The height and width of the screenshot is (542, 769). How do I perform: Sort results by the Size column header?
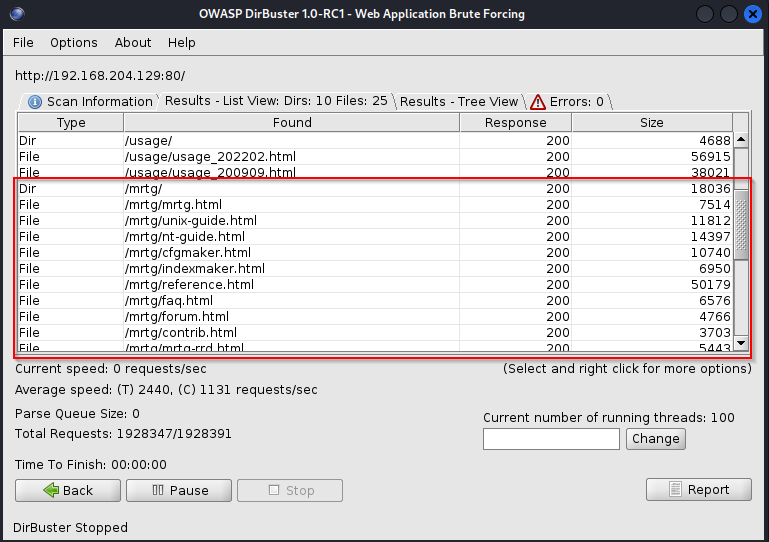[652, 123]
